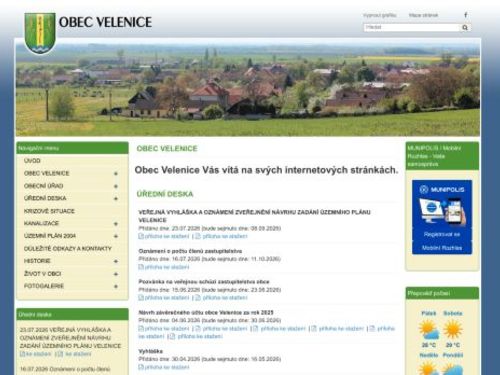Expand the FOTOGALERIE submenu plus

(116, 286)
